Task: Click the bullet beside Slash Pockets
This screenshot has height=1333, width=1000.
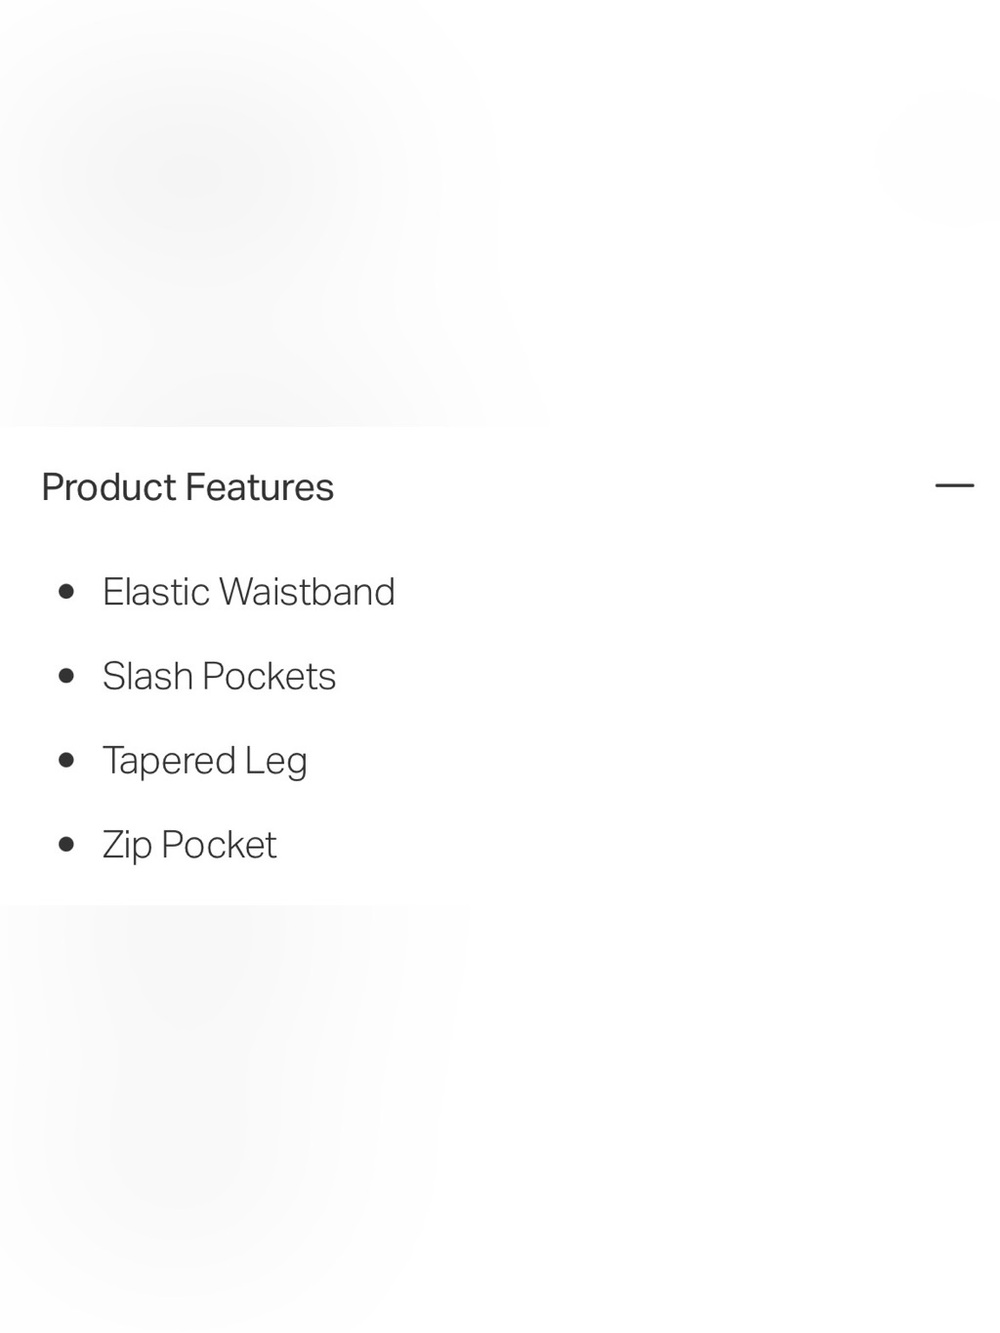Action: [67, 677]
